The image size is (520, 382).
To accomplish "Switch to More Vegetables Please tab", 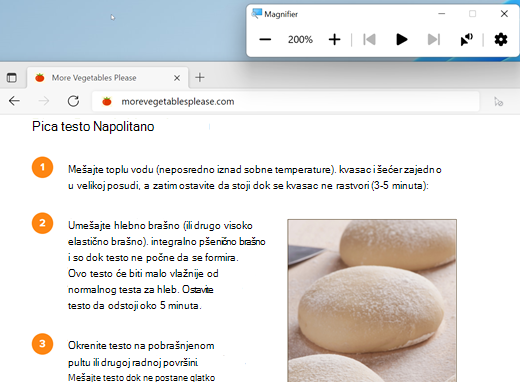I will click(107, 78).
